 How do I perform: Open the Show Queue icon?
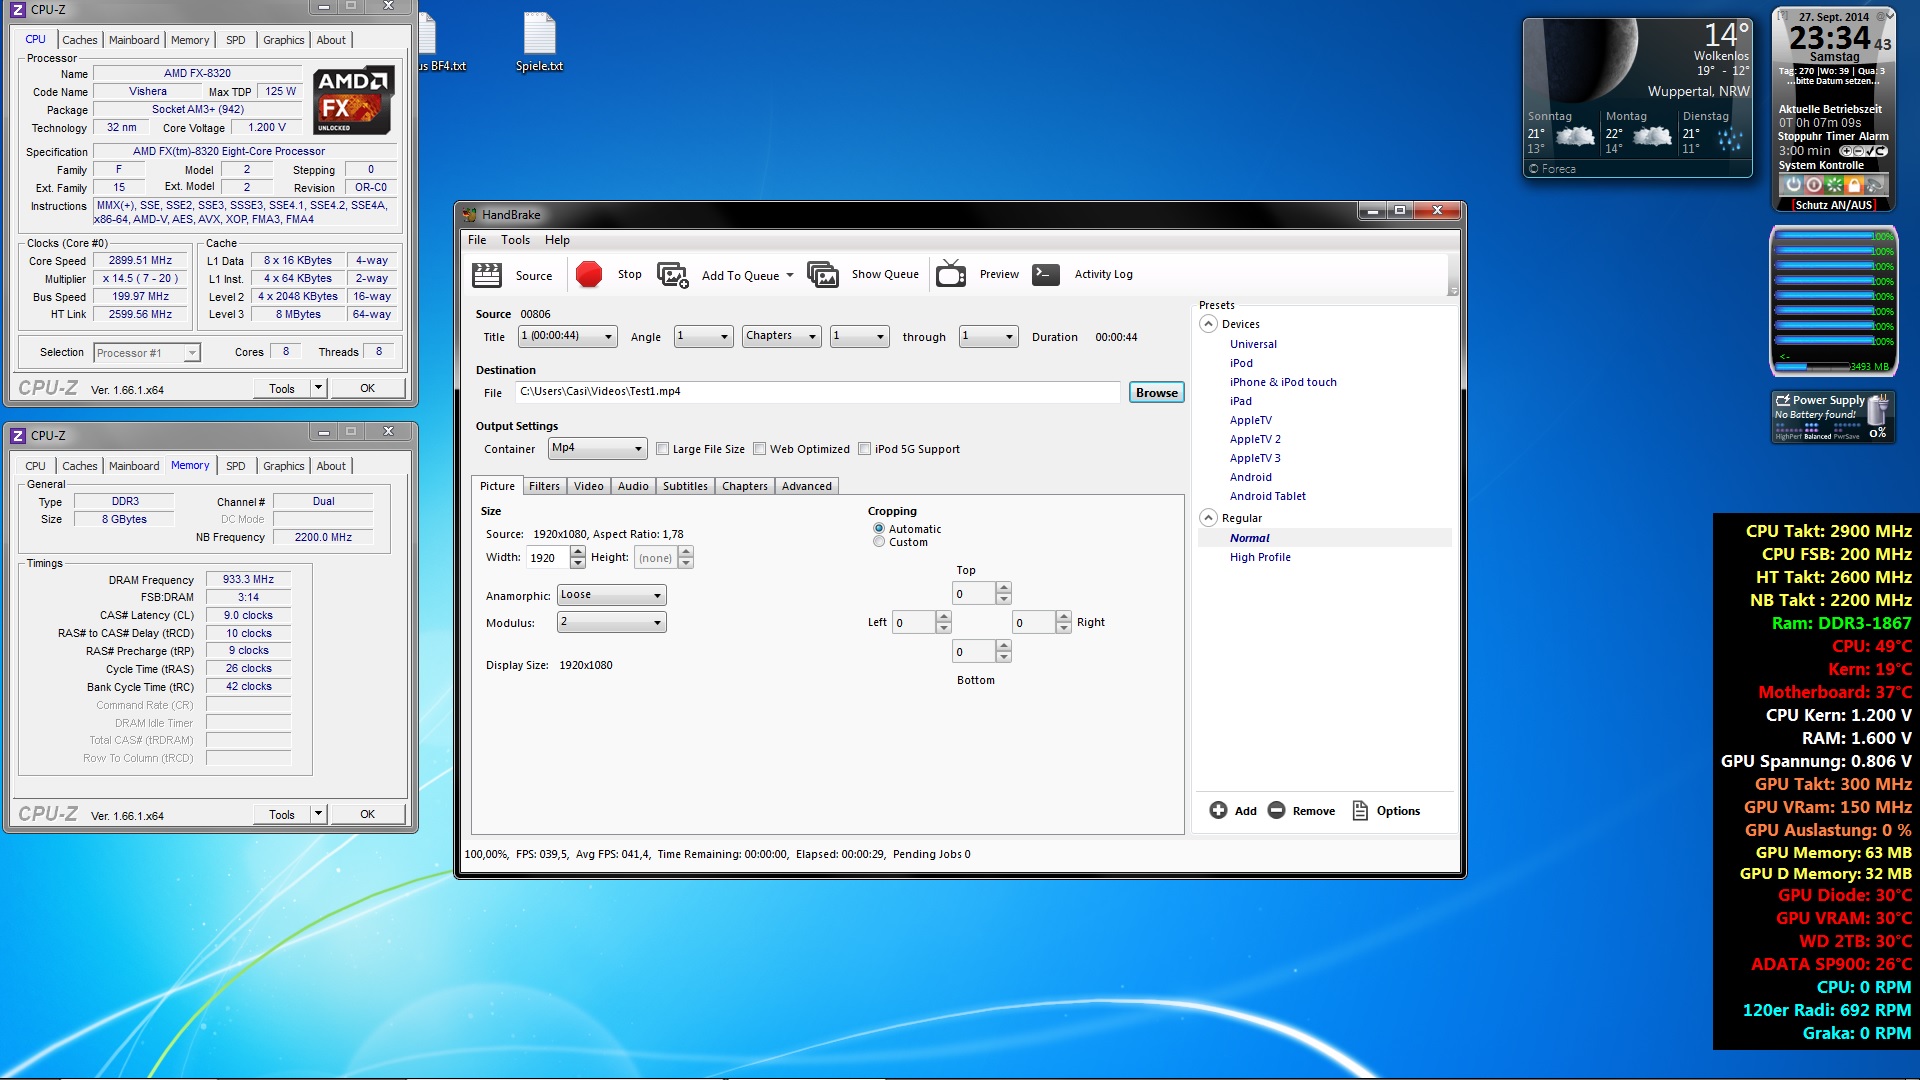823,275
